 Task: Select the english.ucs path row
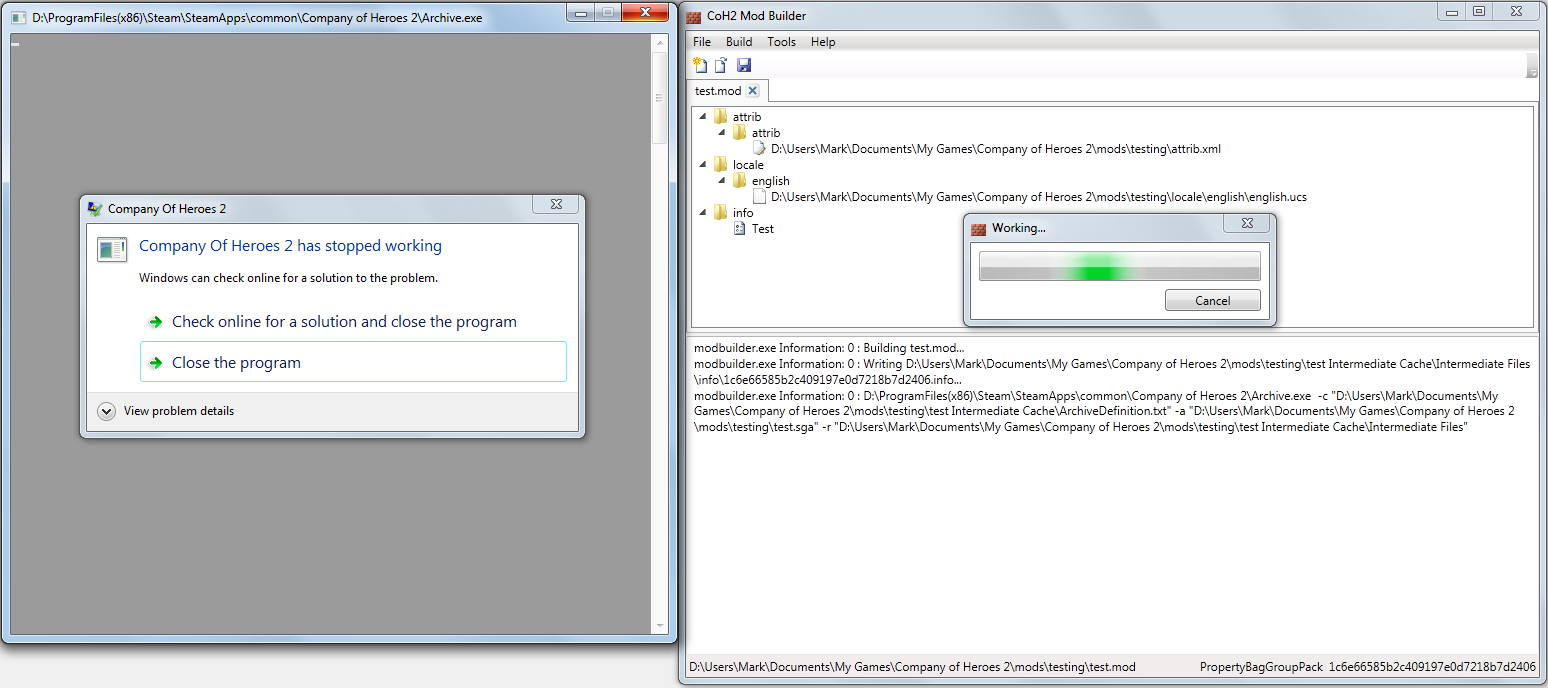1039,197
